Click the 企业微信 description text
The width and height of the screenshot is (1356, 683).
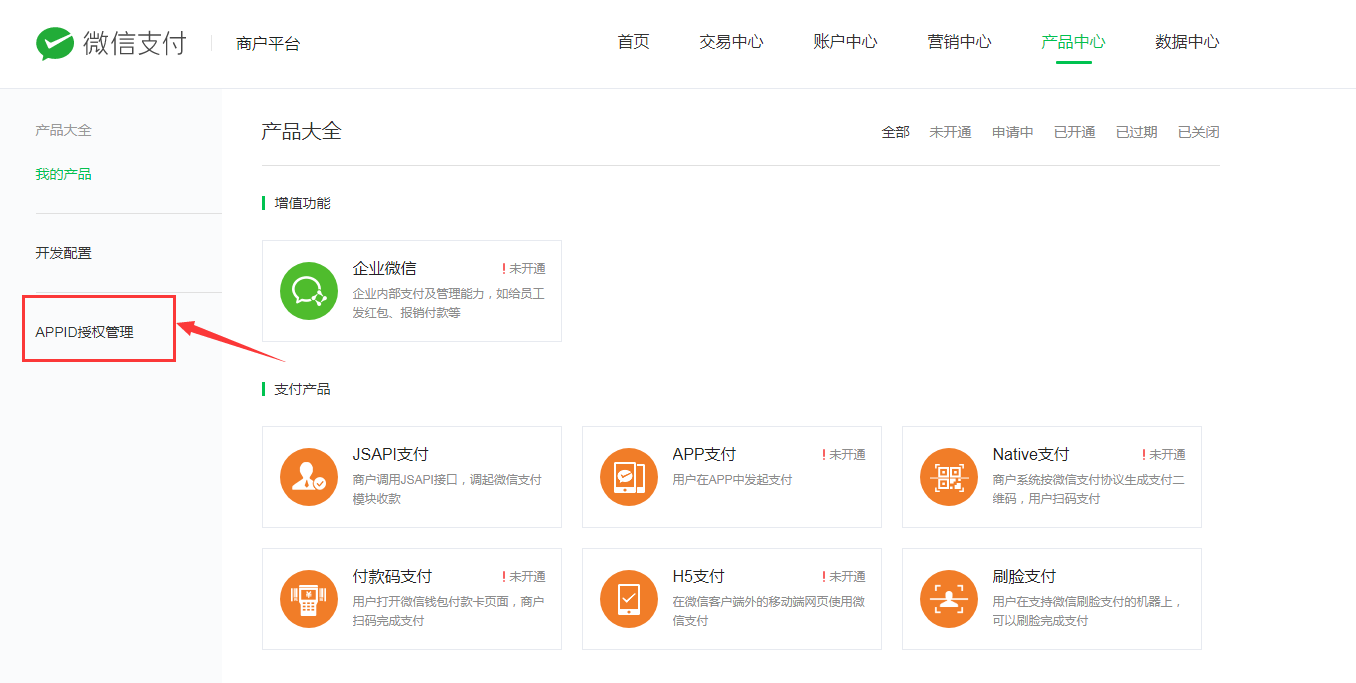pyautogui.click(x=449, y=303)
